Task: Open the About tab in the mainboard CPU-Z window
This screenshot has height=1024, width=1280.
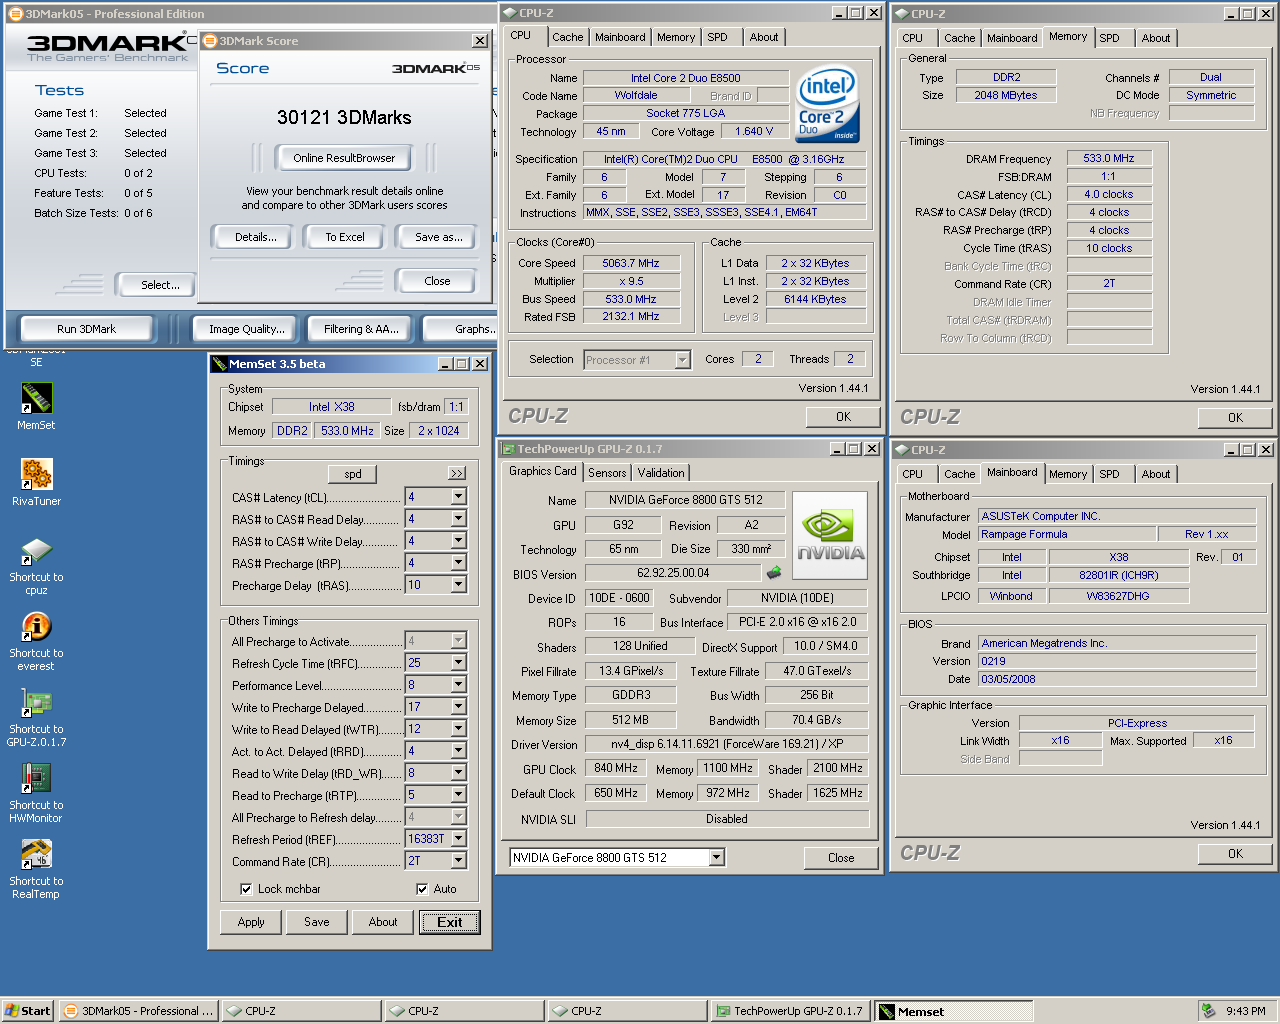Action: tap(1155, 474)
